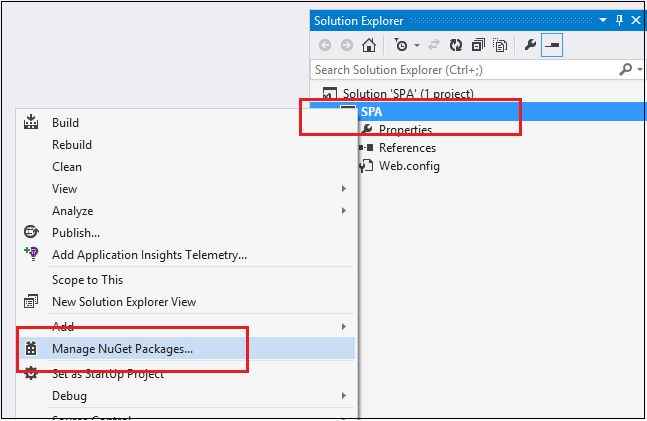
Task: Expand the View submenu arrow
Action: tap(344, 189)
